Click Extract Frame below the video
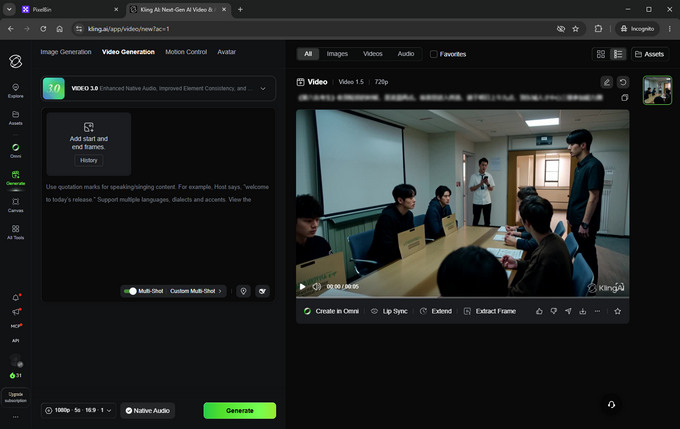 point(490,311)
